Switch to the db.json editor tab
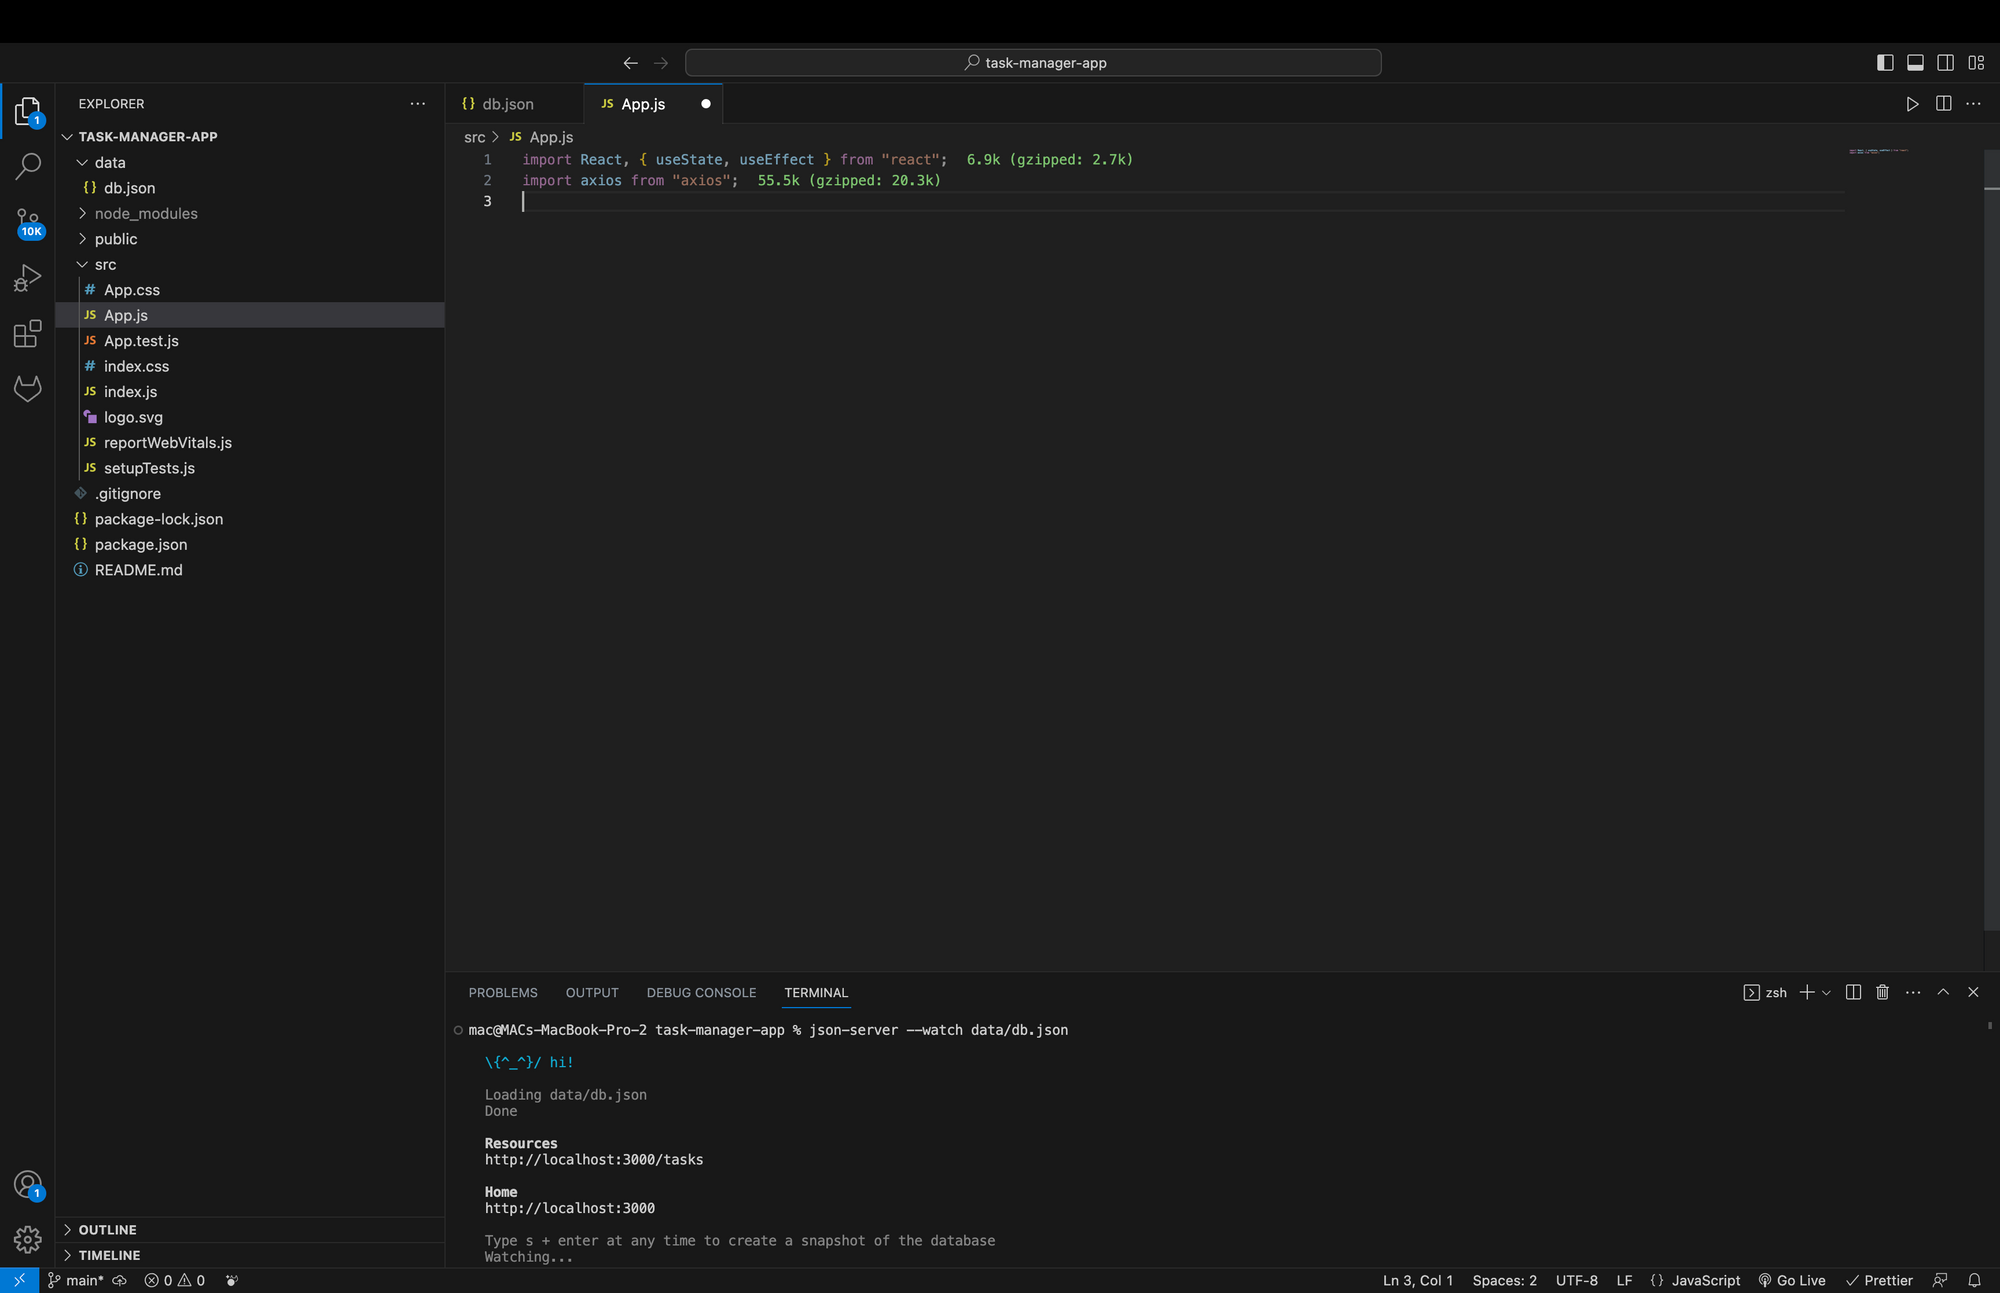2000x1293 pixels. tap(507, 104)
